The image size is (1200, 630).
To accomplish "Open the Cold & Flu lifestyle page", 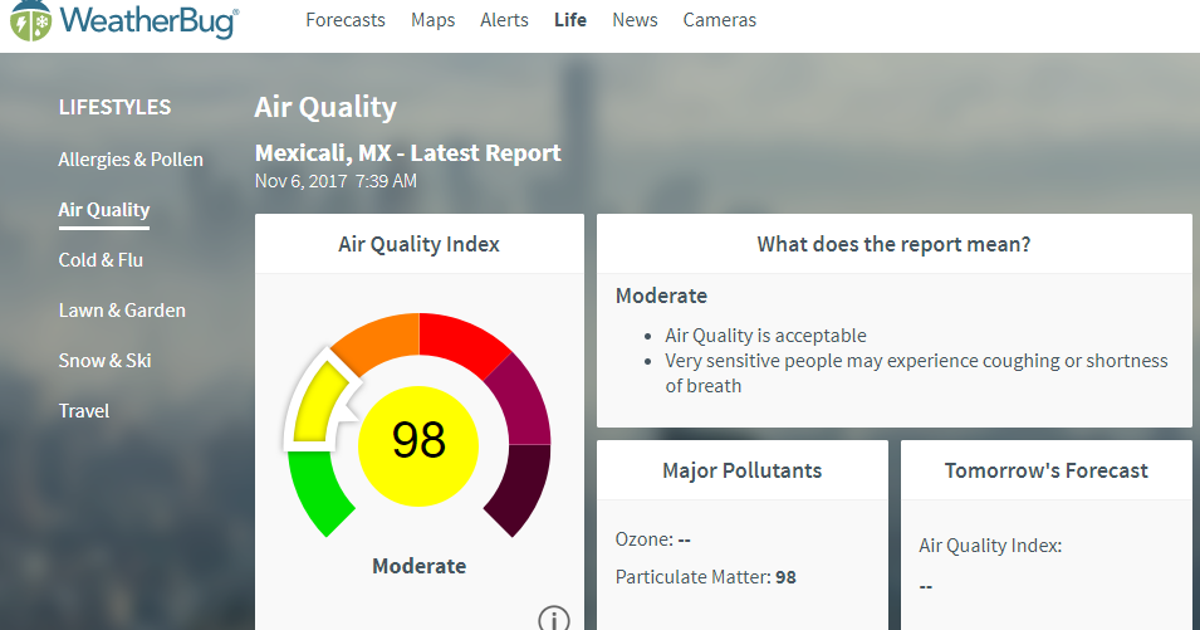I will pyautogui.click(x=101, y=260).
